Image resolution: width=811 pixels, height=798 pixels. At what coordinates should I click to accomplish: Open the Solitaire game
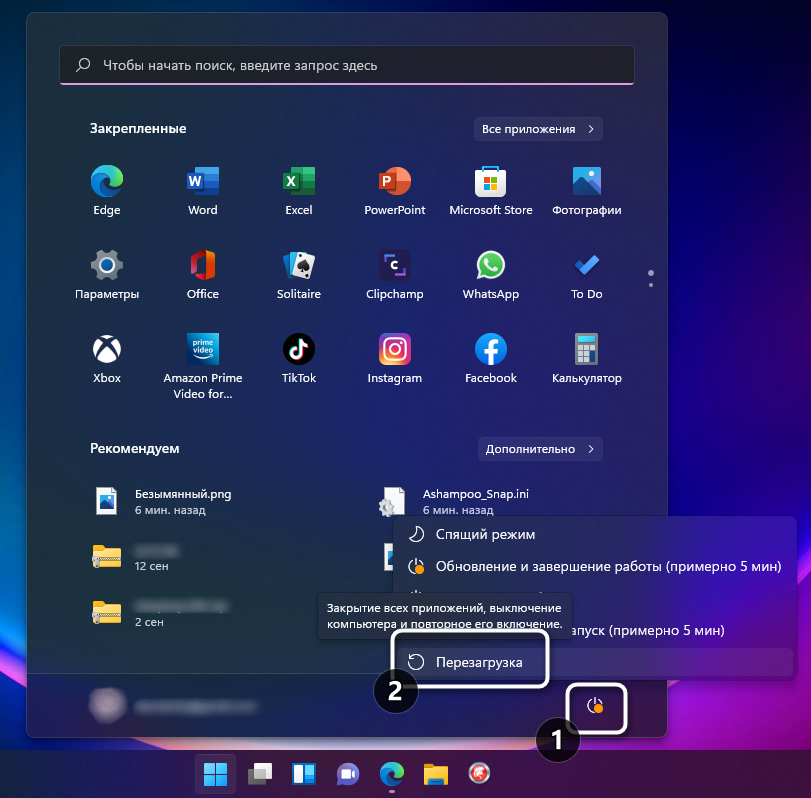click(x=298, y=271)
